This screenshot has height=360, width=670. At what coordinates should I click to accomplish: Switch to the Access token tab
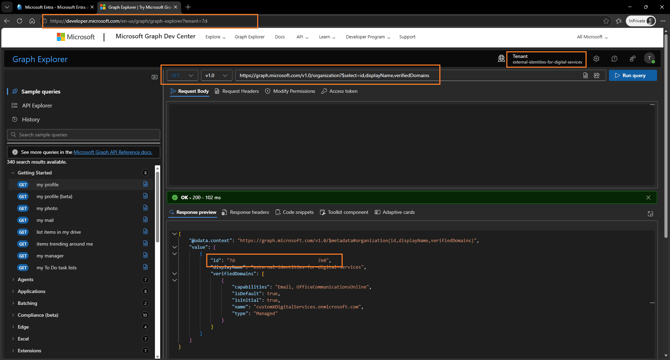tap(339, 91)
